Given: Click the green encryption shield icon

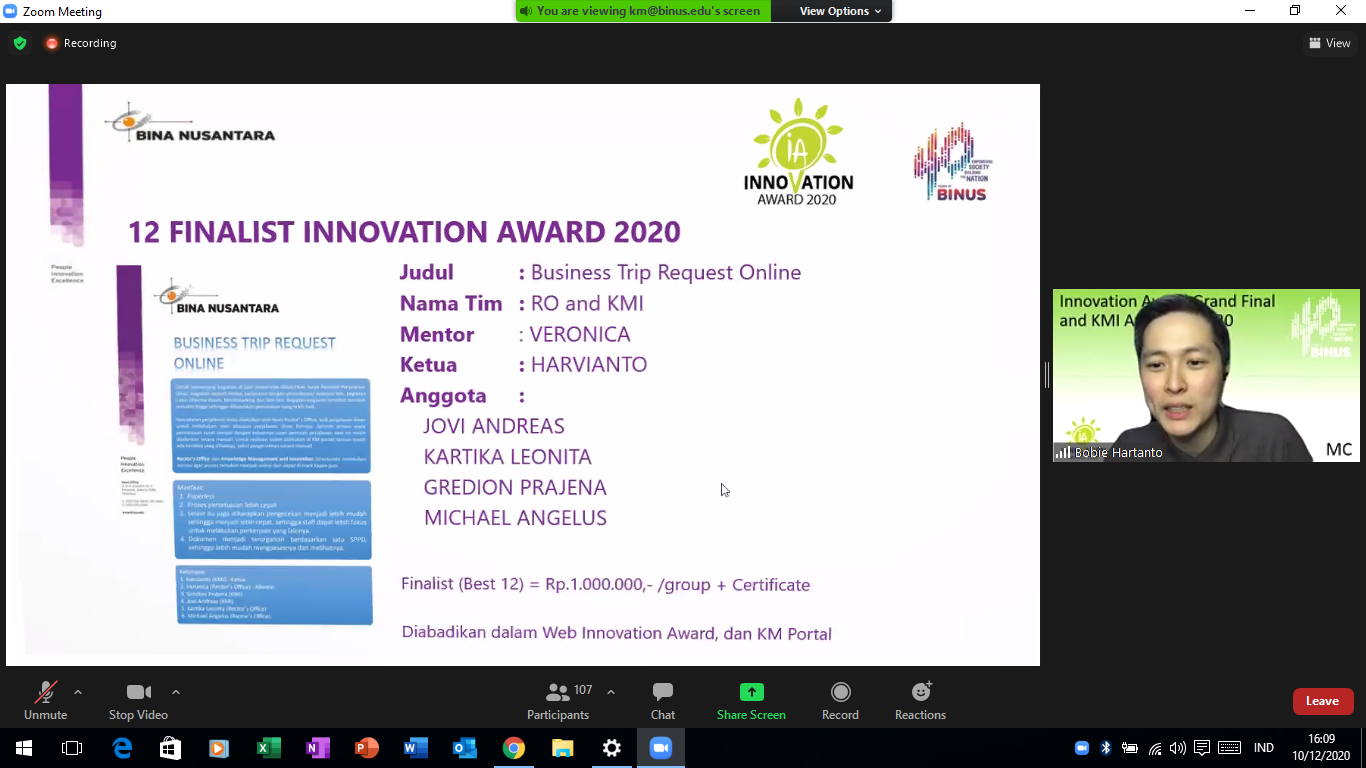Looking at the screenshot, I should 20,43.
